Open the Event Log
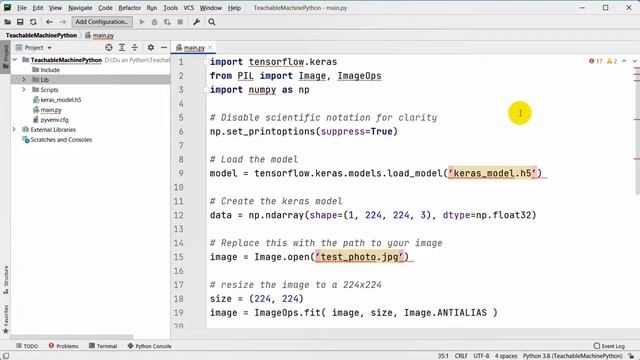 pos(609,346)
